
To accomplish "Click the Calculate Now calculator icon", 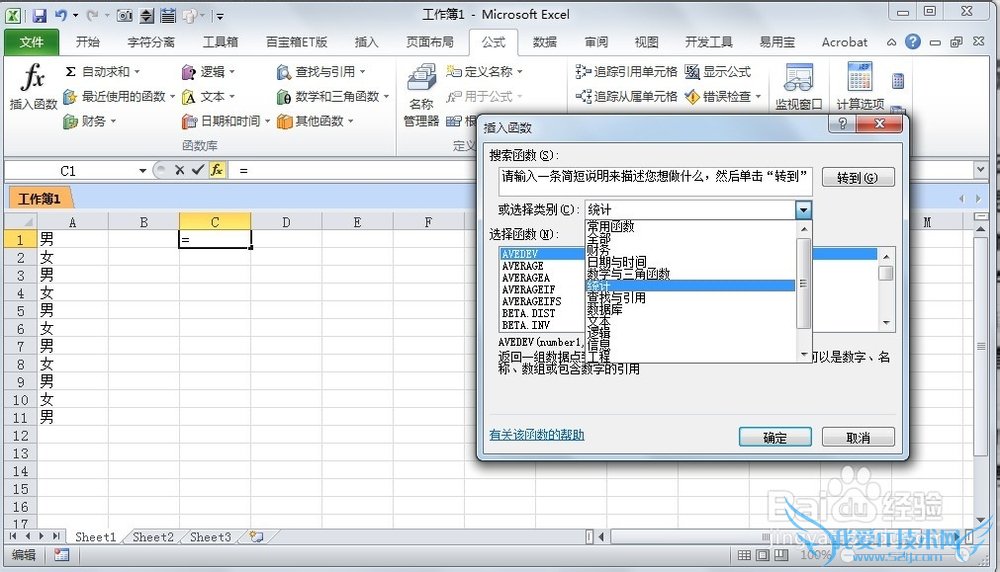I will coord(898,81).
